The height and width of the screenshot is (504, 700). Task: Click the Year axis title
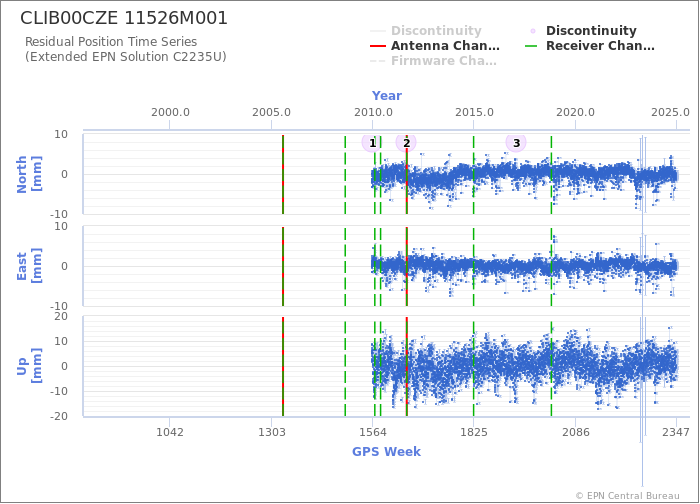tap(387, 96)
